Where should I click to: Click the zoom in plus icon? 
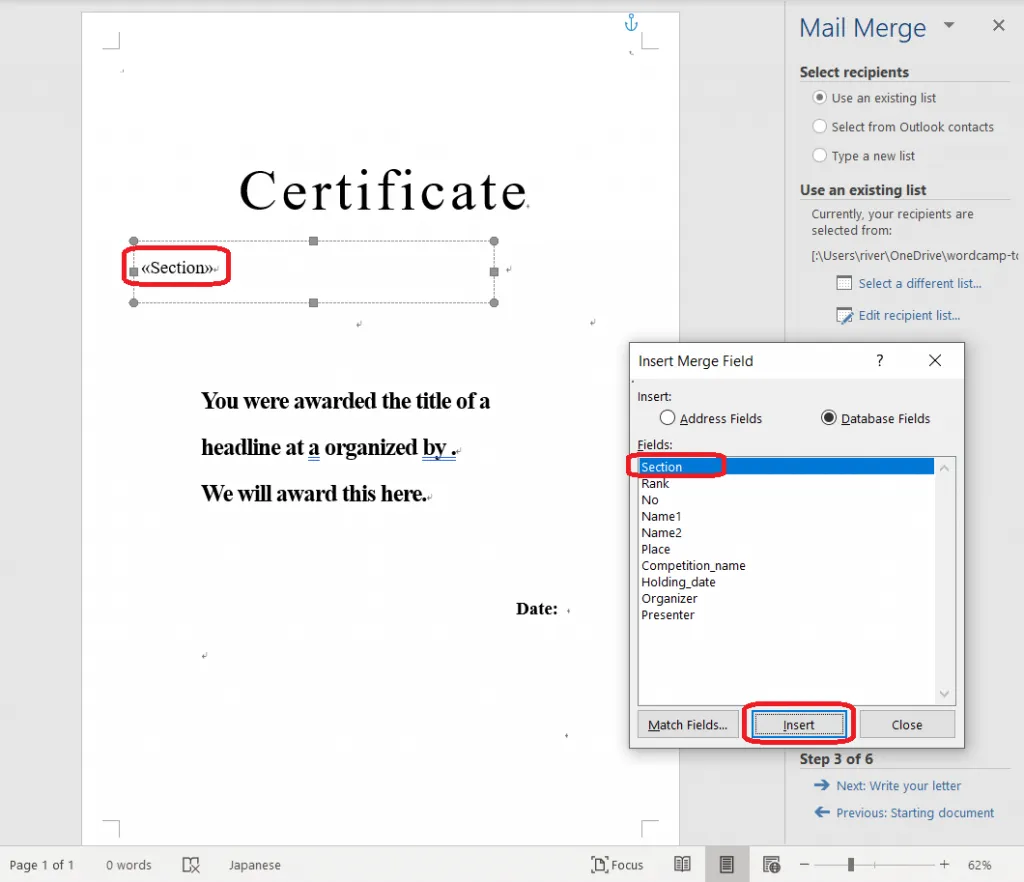944,865
